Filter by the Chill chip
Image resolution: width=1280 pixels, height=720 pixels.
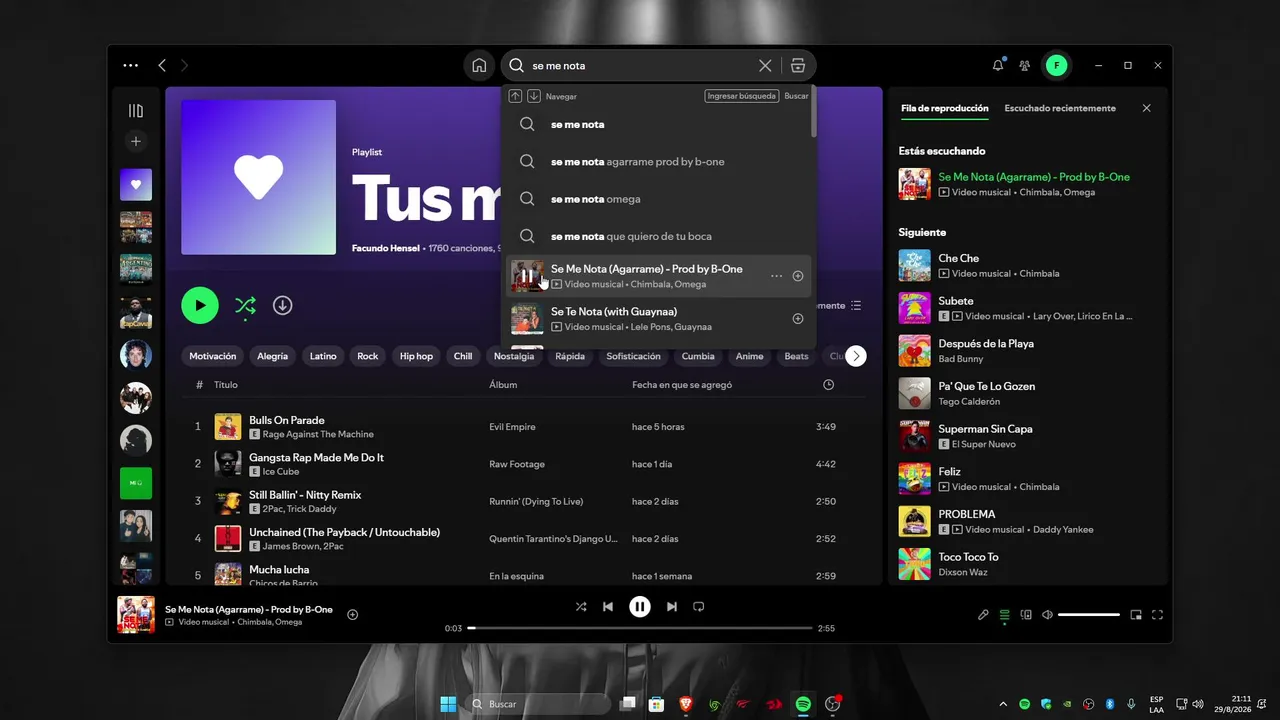point(463,356)
